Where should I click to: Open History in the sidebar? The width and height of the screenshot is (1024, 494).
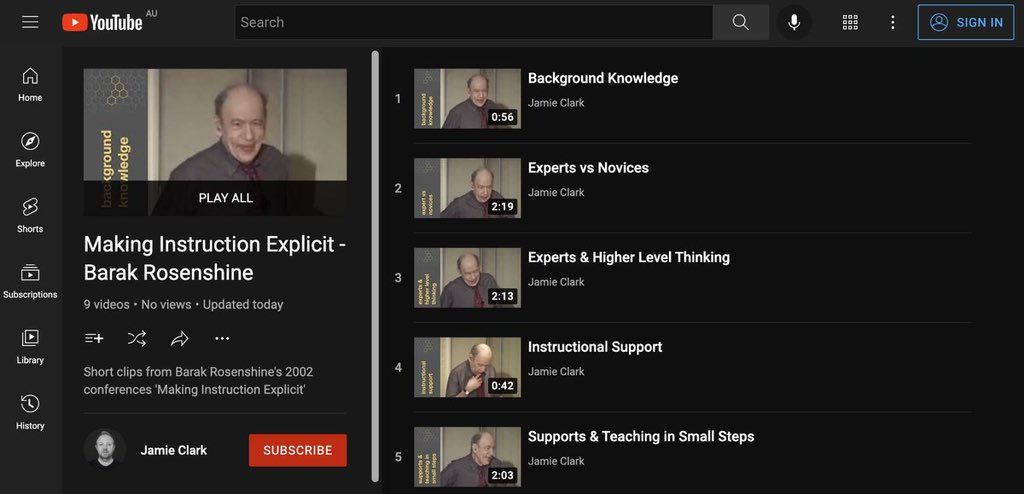tap(30, 412)
